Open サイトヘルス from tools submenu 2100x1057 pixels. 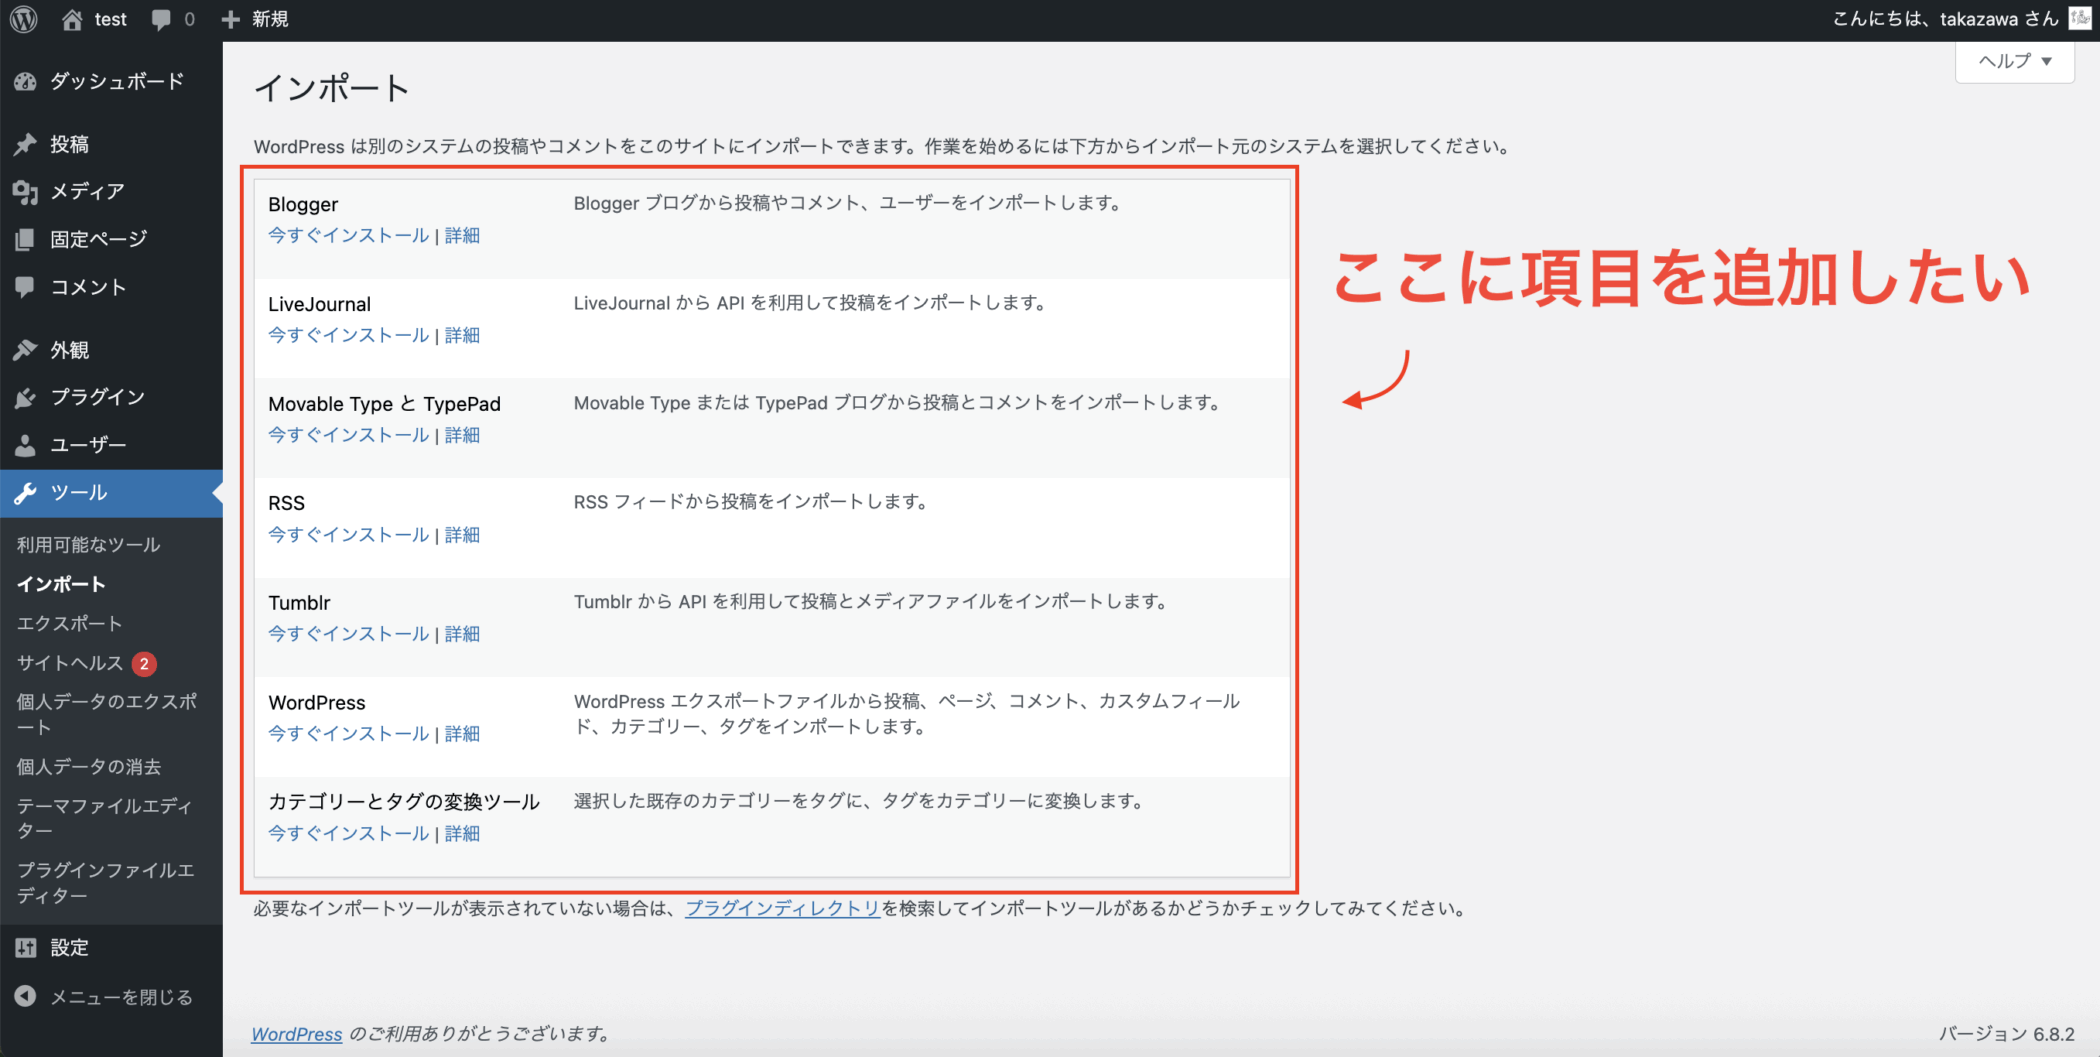coord(70,663)
